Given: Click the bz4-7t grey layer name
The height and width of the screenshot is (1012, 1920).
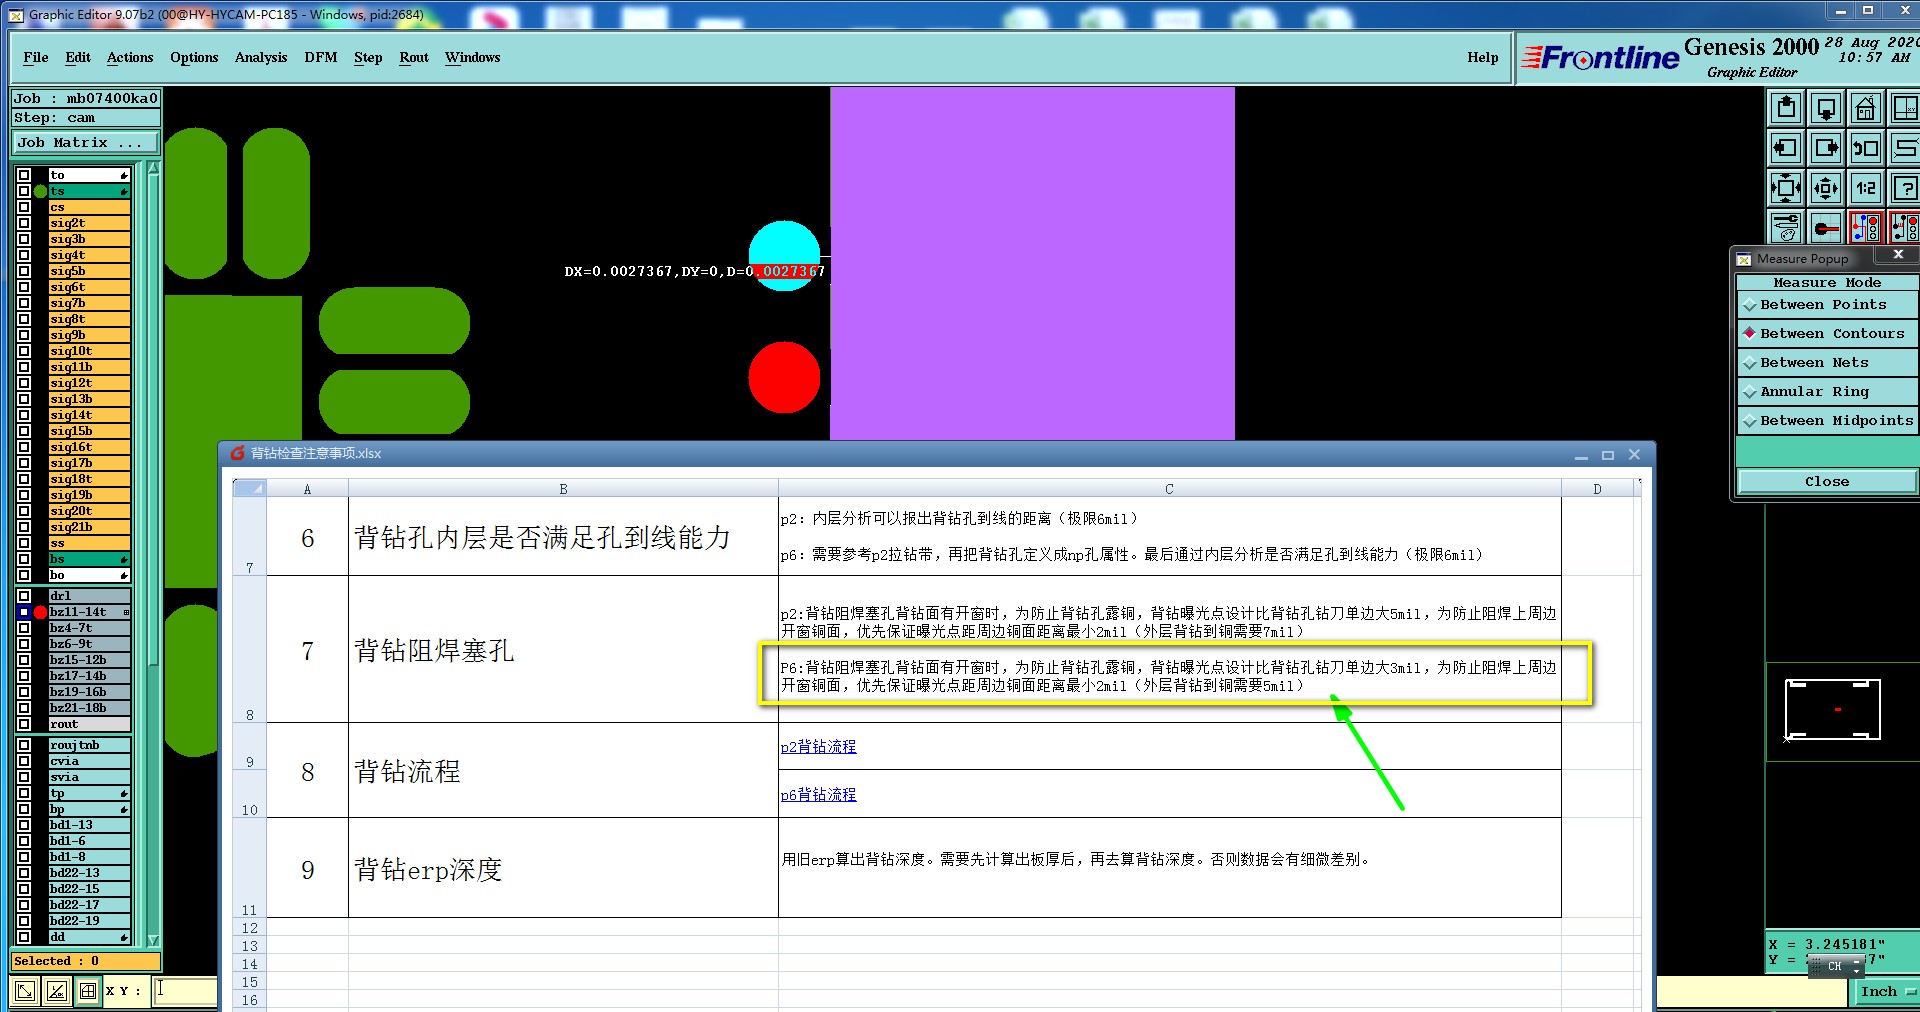Looking at the screenshot, I should click(90, 628).
